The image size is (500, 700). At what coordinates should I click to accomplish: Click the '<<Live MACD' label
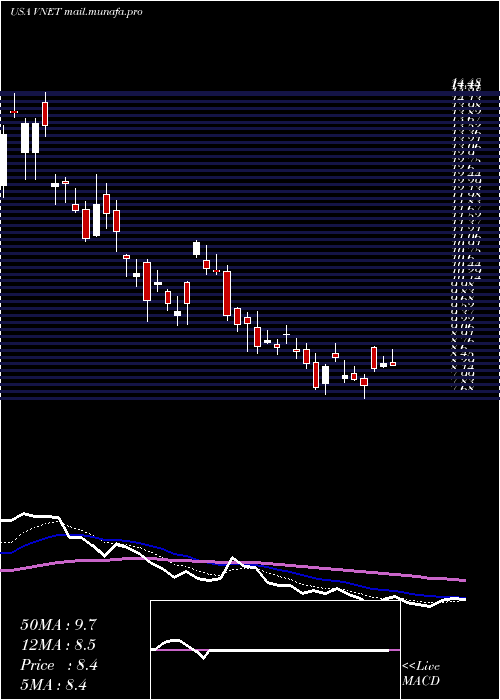click(x=421, y=674)
